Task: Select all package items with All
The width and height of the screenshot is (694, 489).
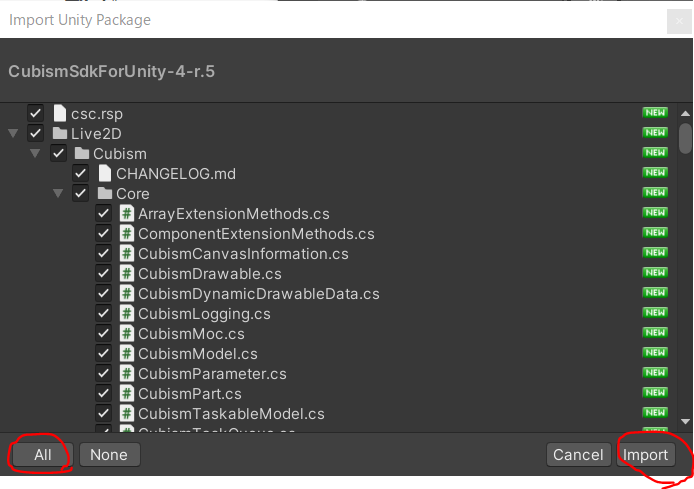Action: point(42,454)
